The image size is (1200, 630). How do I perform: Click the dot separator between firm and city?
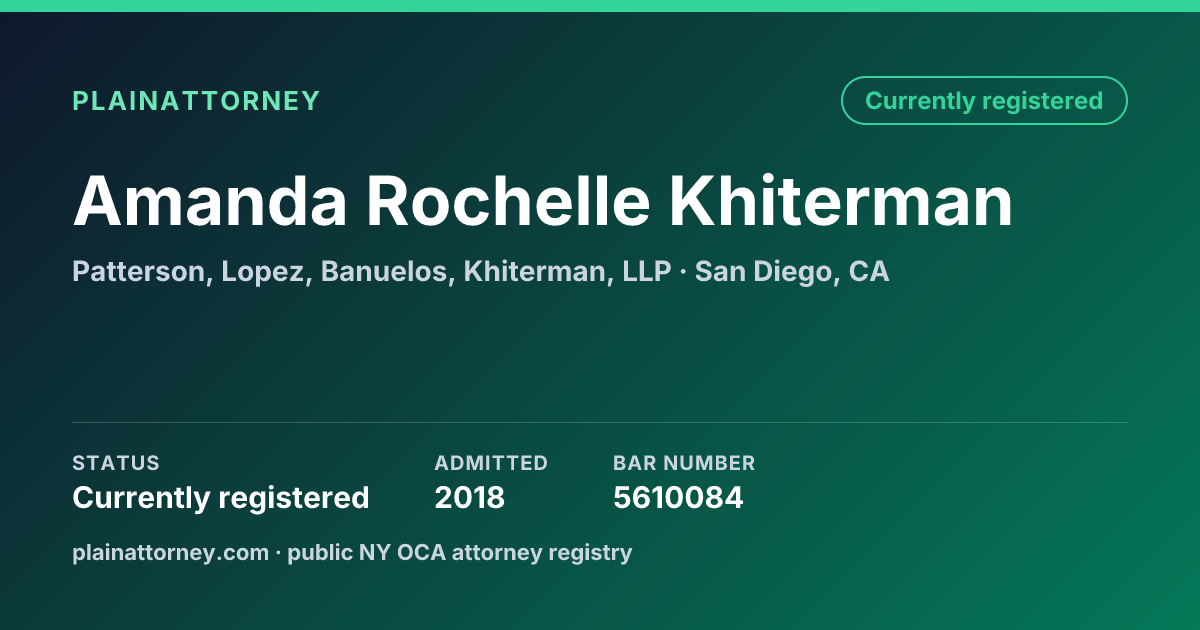tap(683, 272)
